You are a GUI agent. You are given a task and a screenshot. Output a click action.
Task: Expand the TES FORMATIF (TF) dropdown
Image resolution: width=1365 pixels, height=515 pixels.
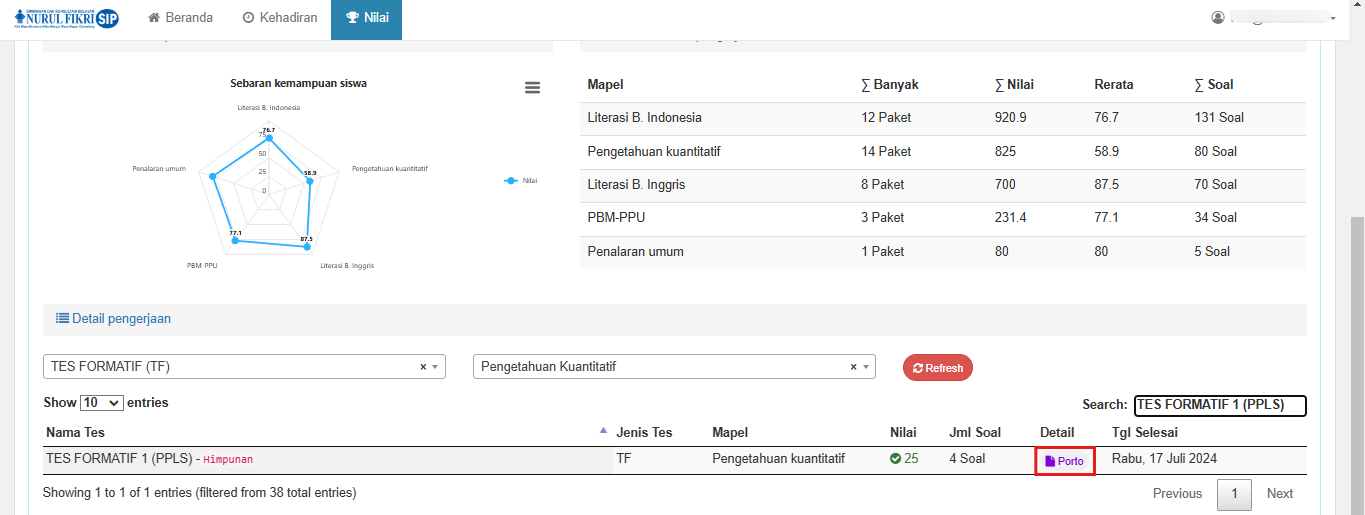[x=435, y=367]
